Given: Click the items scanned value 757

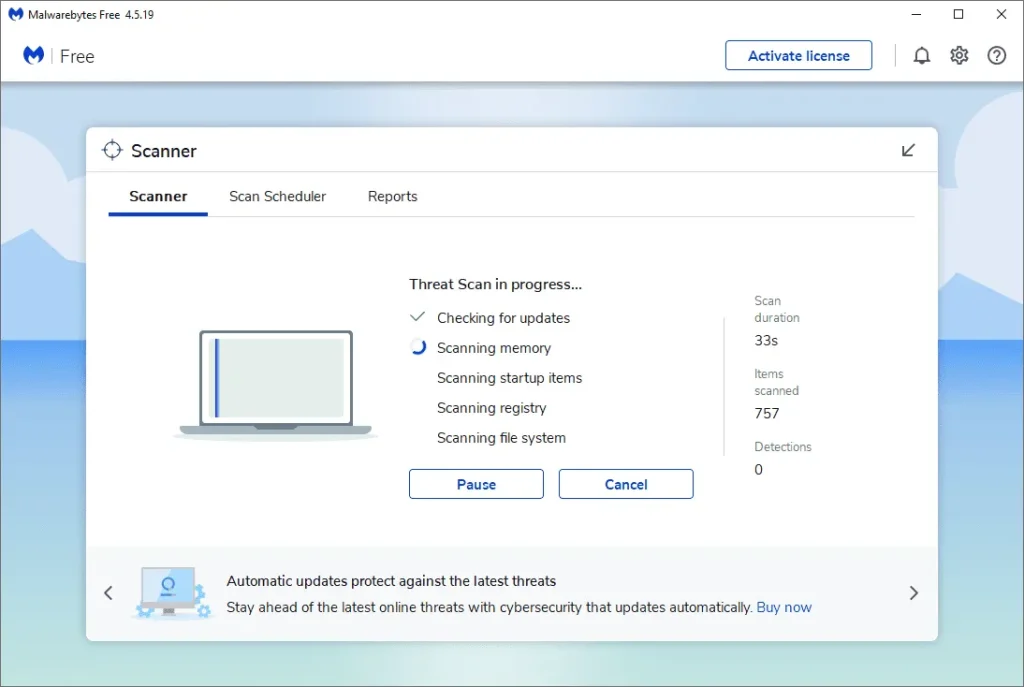Looking at the screenshot, I should [767, 413].
